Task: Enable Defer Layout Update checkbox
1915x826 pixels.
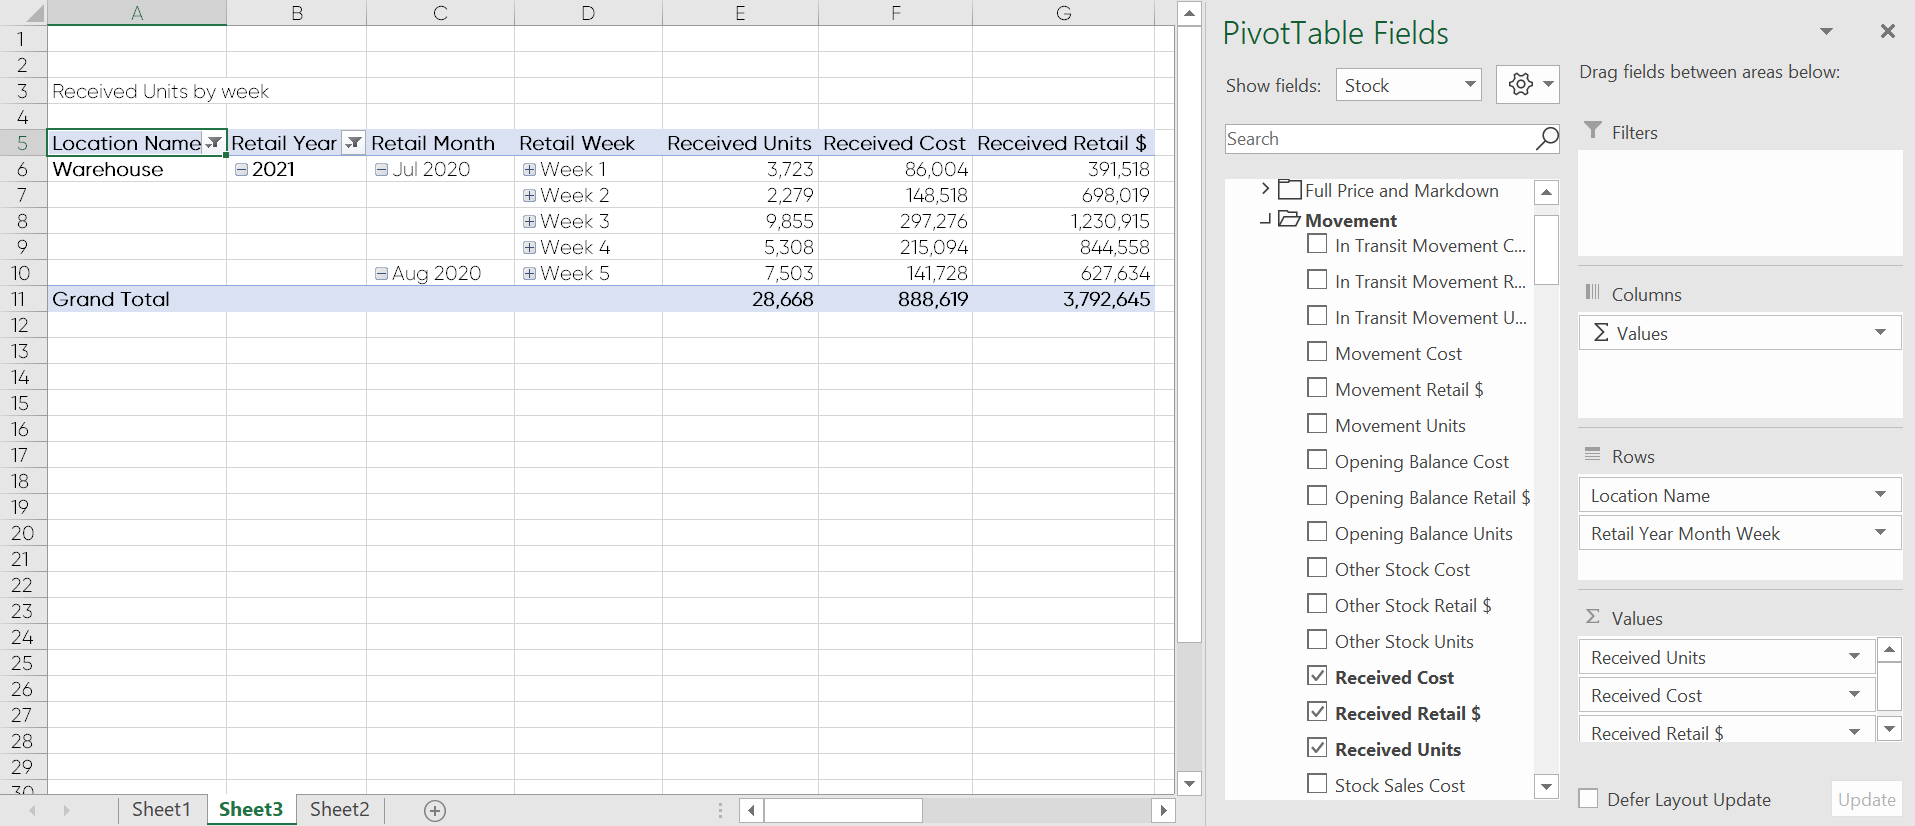Action: 1588,799
